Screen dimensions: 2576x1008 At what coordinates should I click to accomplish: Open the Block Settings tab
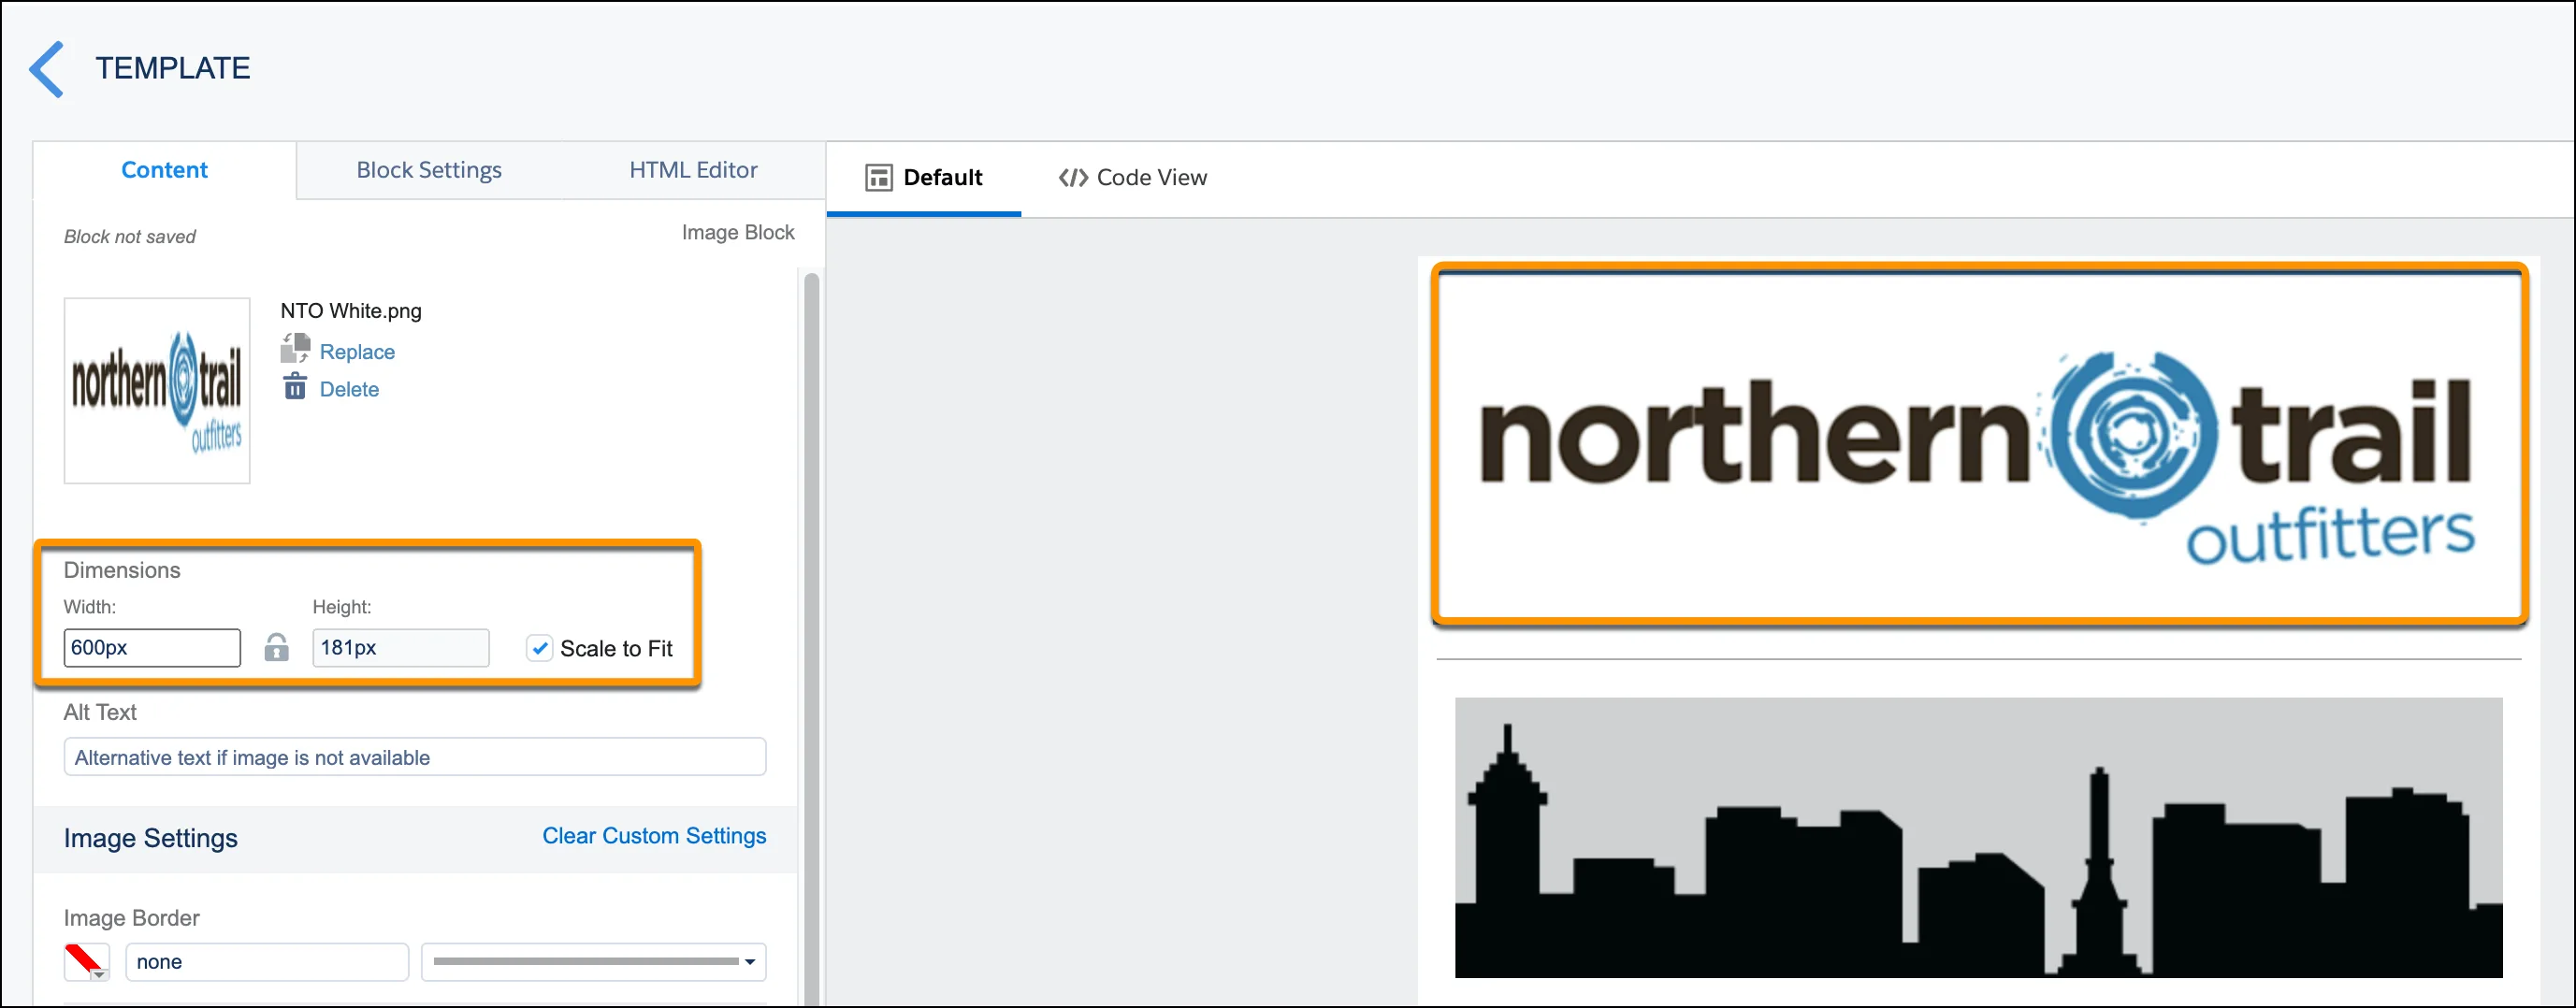click(429, 170)
